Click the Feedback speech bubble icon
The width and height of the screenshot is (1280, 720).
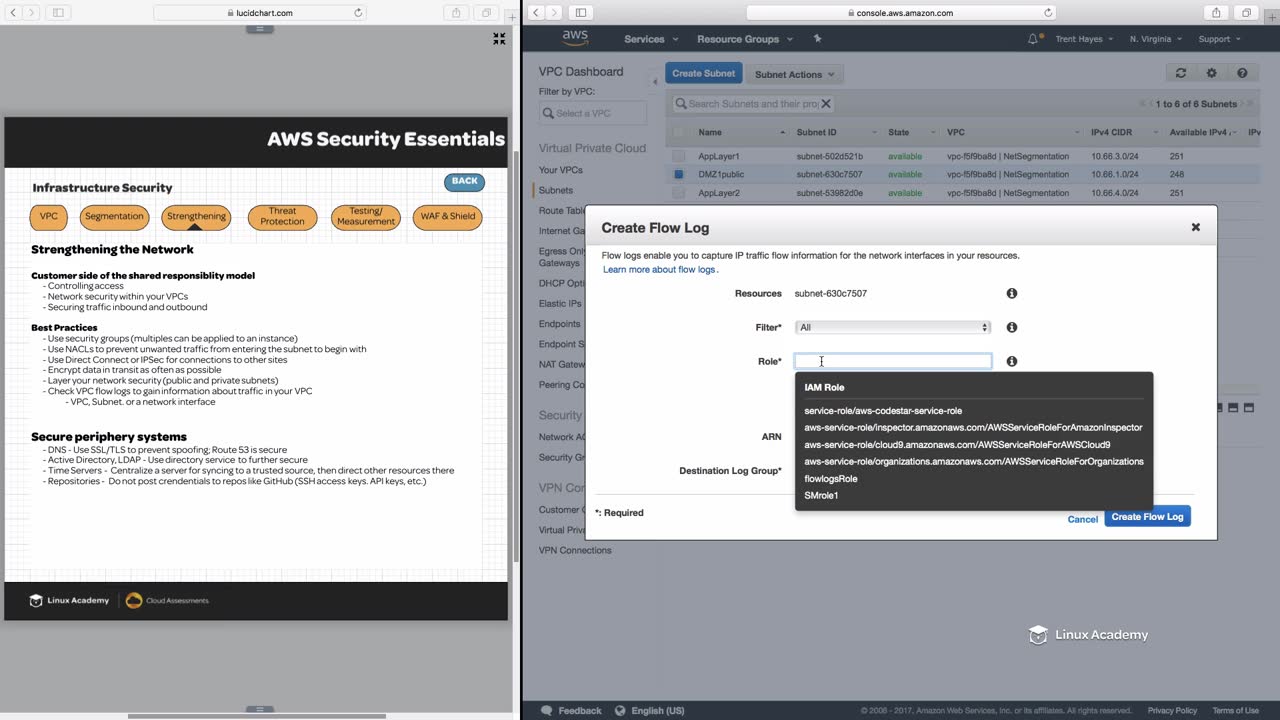coord(546,710)
